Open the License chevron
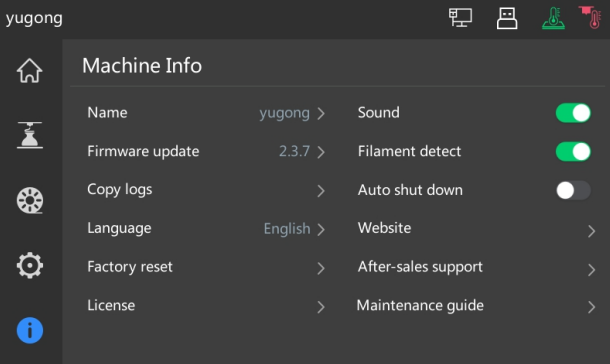Image resolution: width=610 pixels, height=364 pixels. tap(321, 307)
